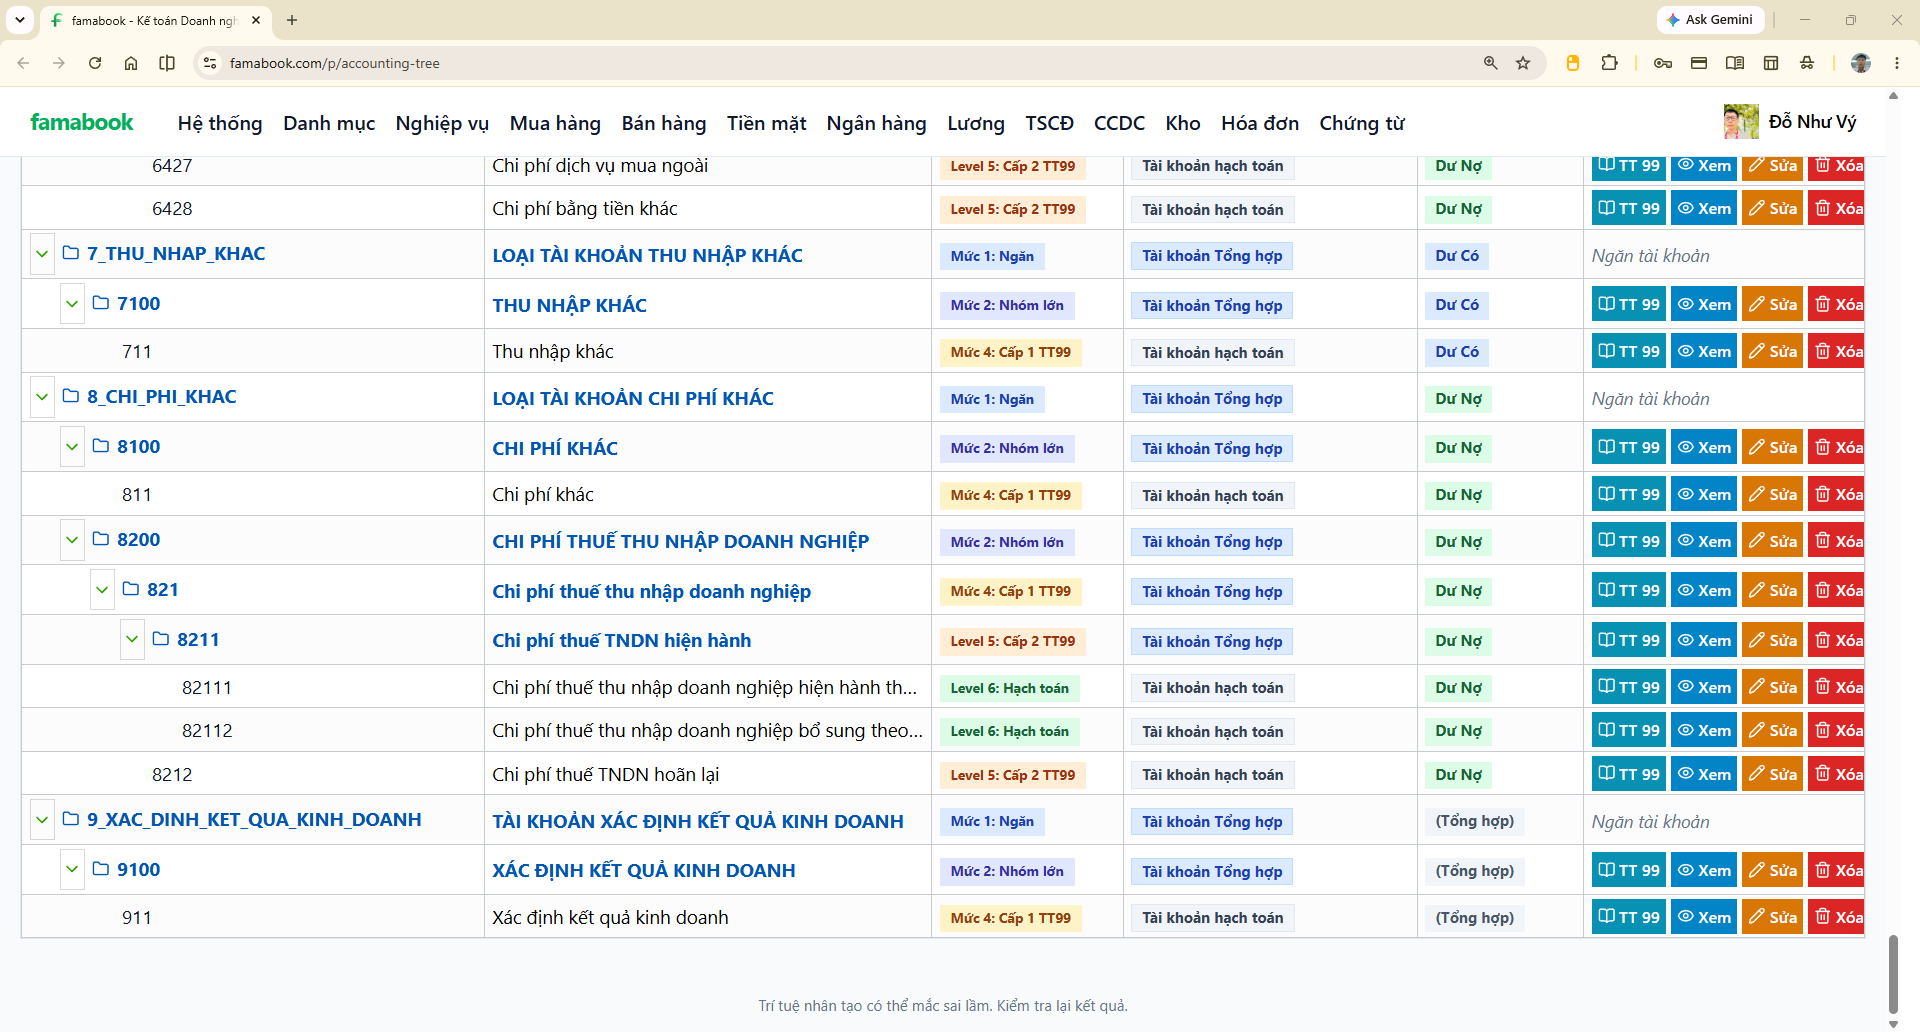
Task: Delete account 8212 with Xóa button
Action: click(x=1836, y=775)
